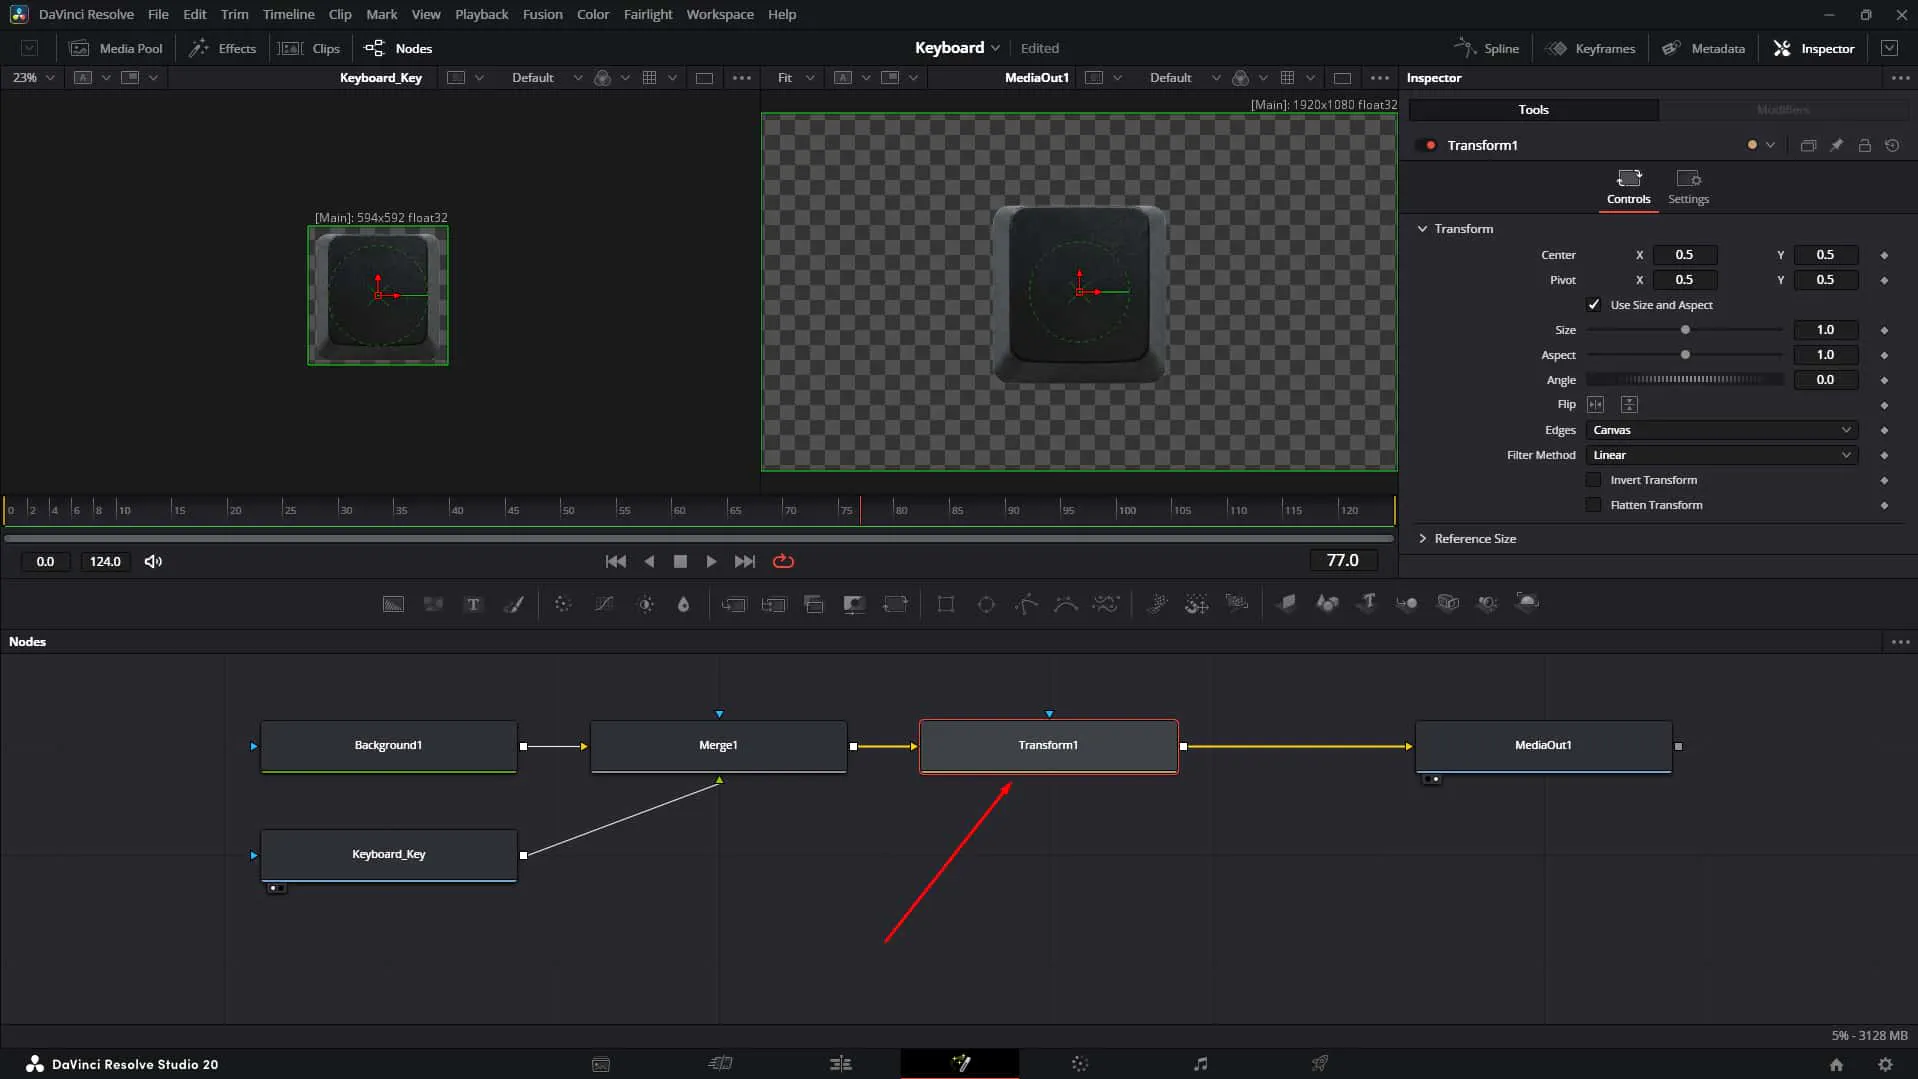Adjust the Aspect slider

(x=1684, y=355)
